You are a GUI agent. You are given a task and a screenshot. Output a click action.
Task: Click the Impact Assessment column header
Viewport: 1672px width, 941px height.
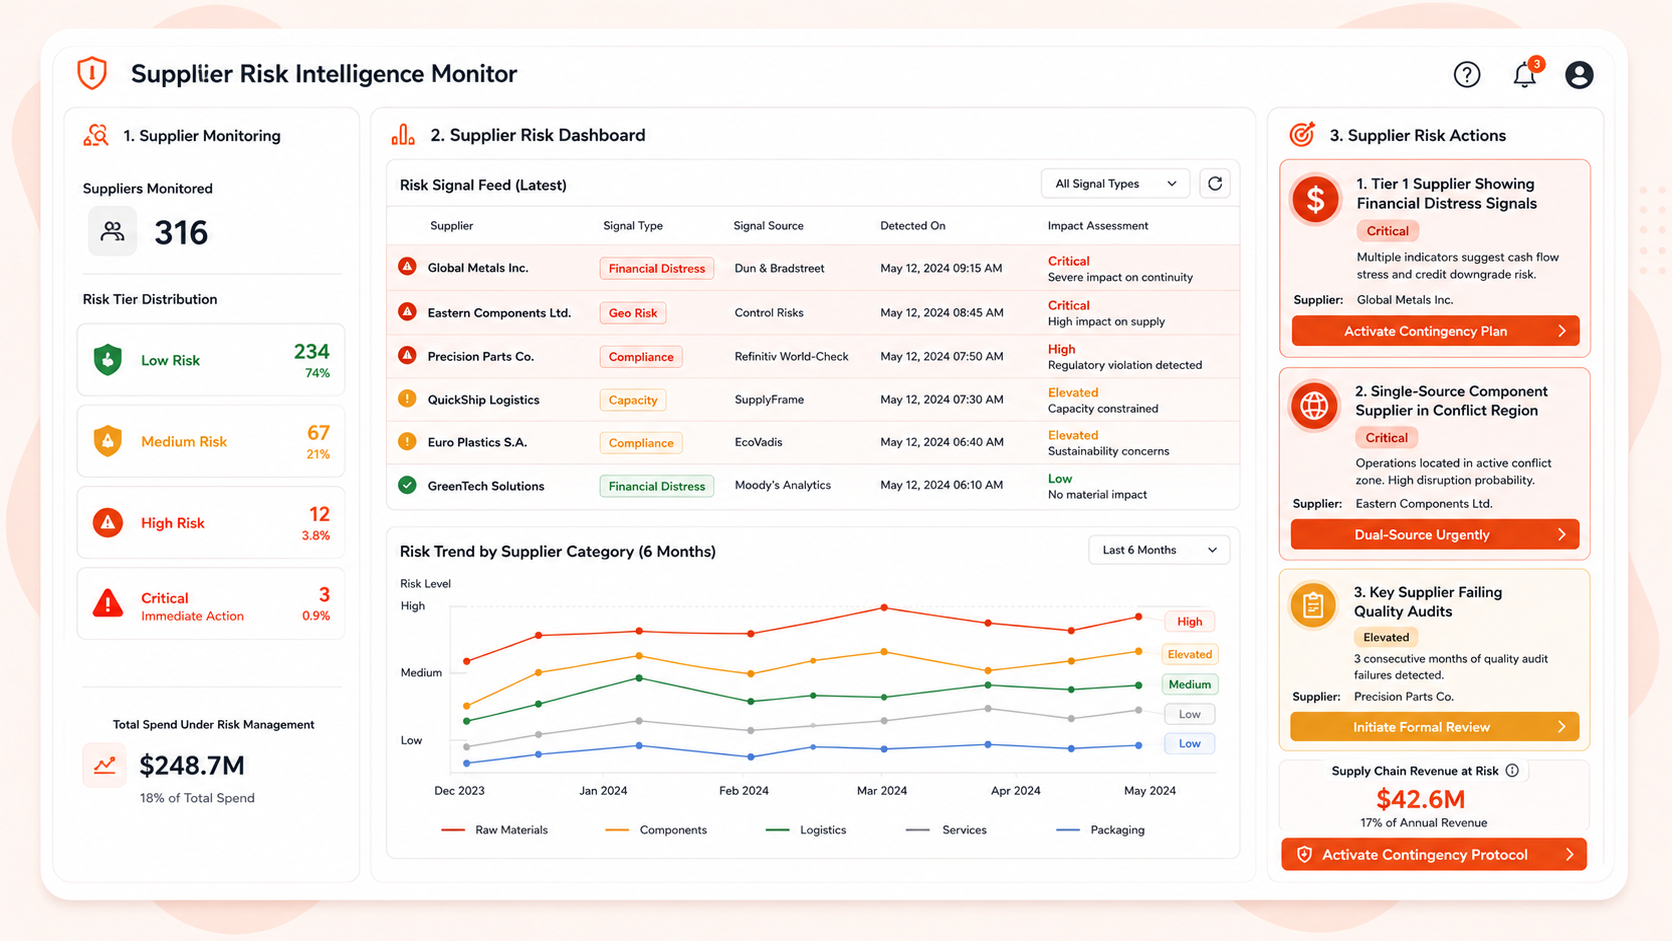1097,226
